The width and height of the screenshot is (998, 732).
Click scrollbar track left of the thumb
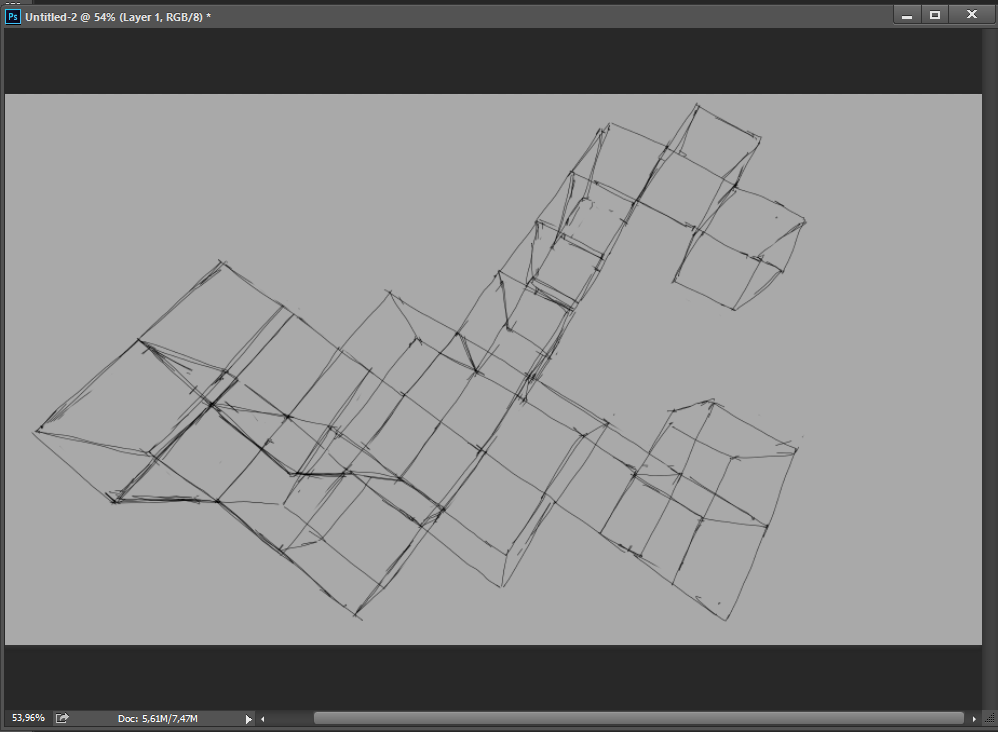[290, 718]
